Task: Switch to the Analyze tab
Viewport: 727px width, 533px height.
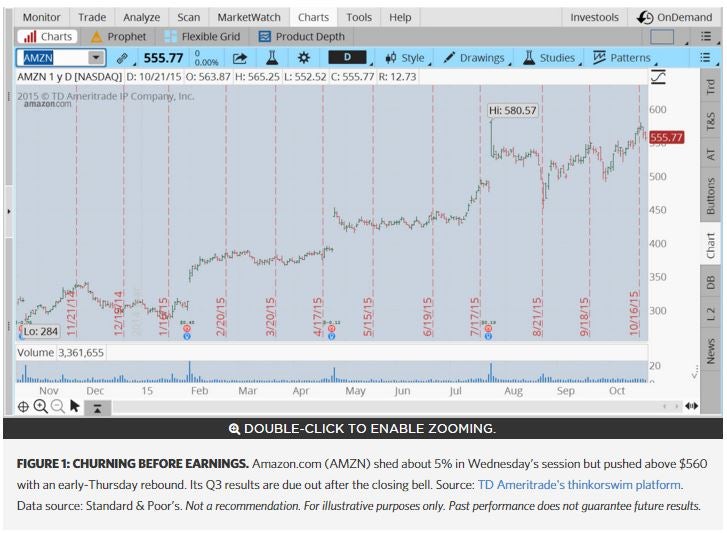Action: pos(141,17)
